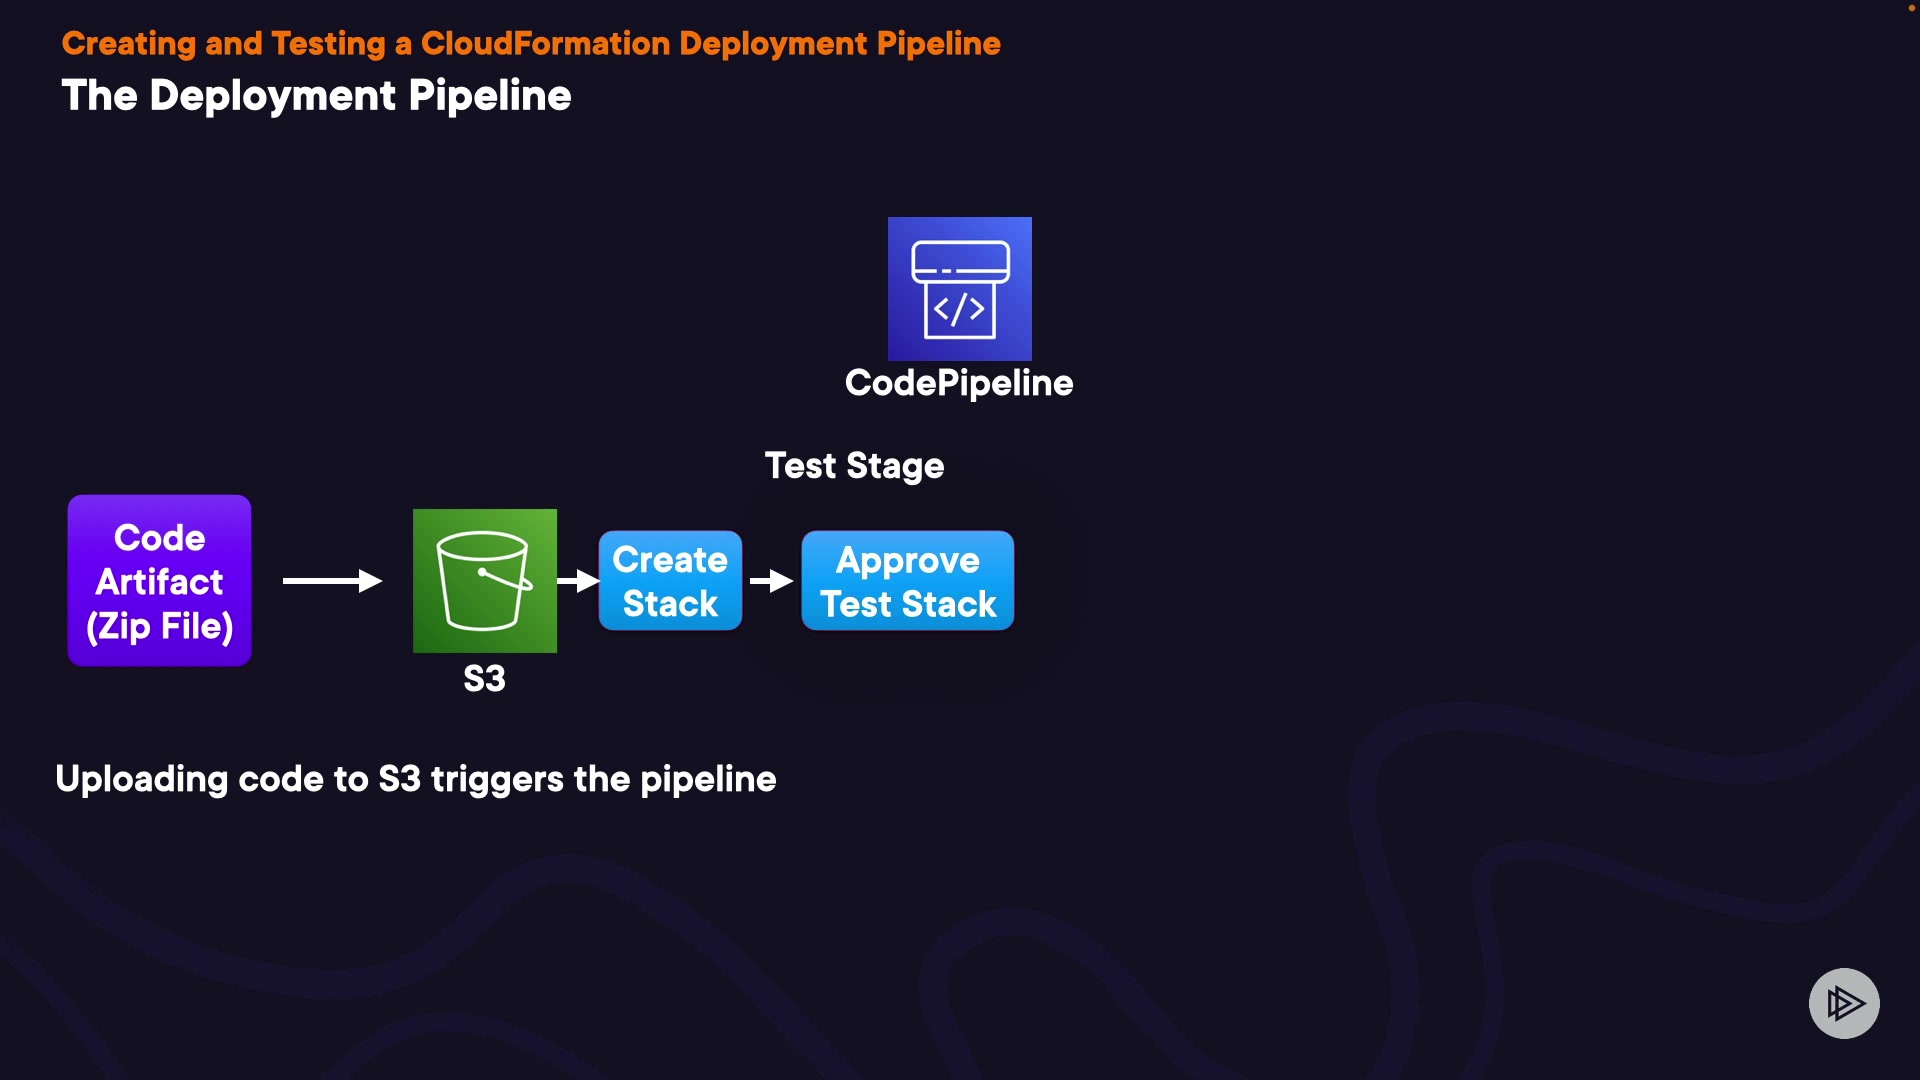Click arrow between S3 and Create Stack
This screenshot has height=1080, width=1920.
tap(578, 581)
